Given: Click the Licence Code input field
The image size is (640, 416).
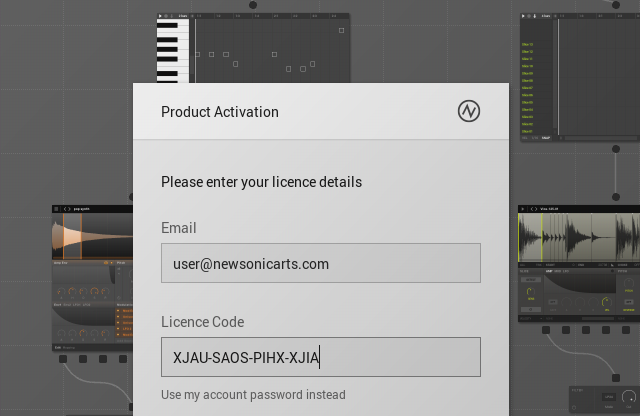Looking at the screenshot, I should point(321,357).
